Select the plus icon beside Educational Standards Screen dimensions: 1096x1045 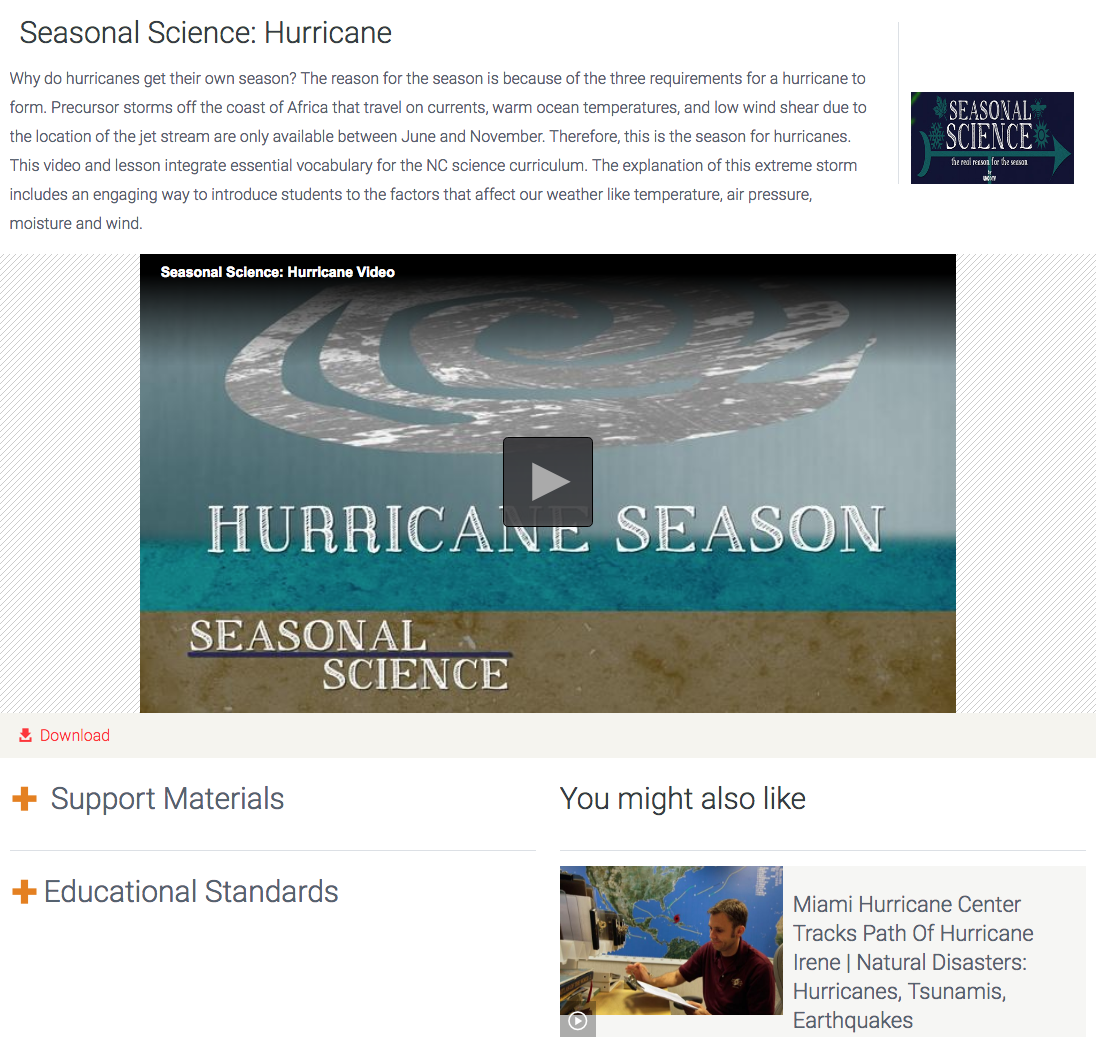(x=25, y=891)
